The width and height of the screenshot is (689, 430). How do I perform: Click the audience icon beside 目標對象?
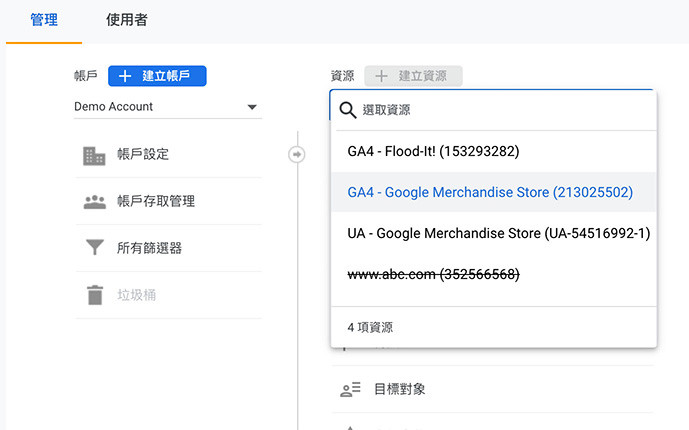click(x=350, y=389)
